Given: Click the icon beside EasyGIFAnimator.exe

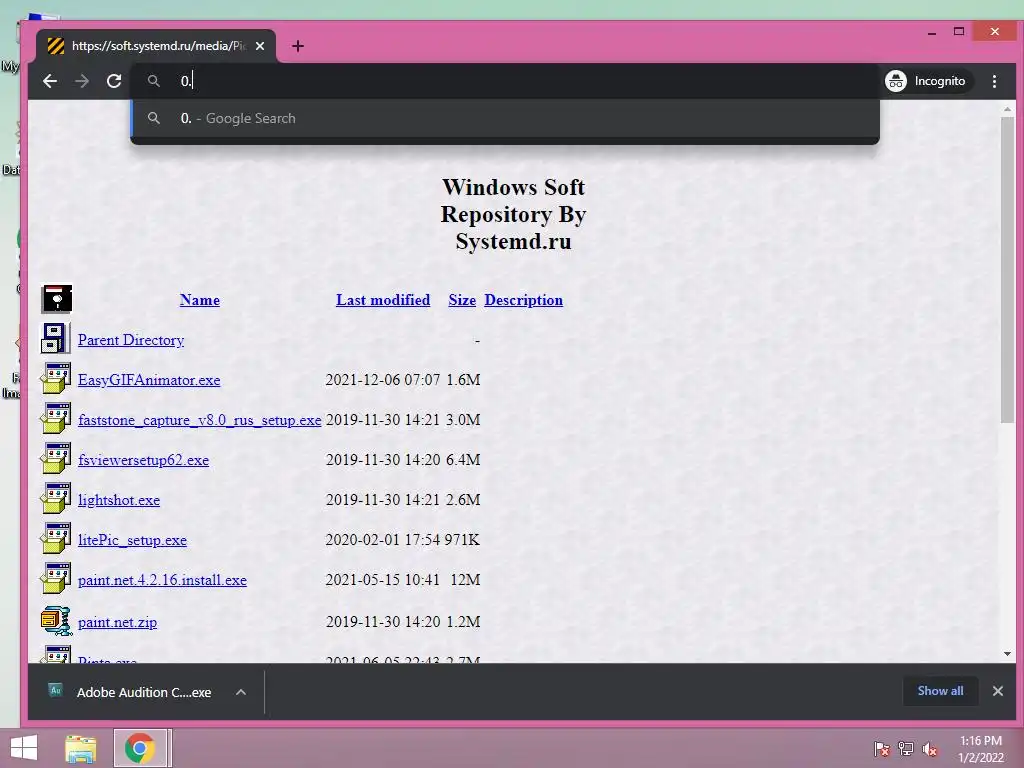Looking at the screenshot, I should click(56, 379).
